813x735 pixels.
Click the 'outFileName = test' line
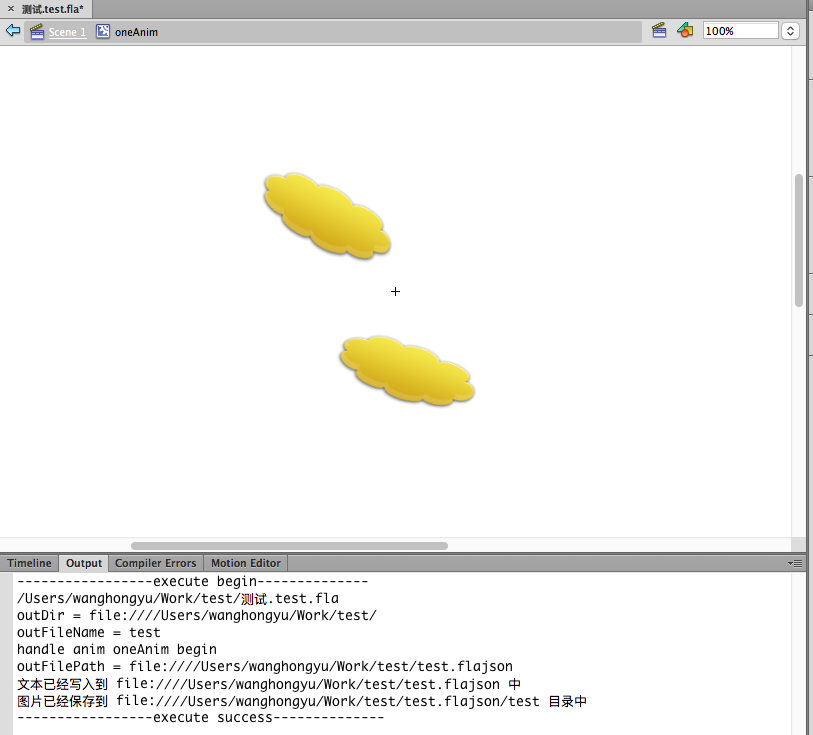(x=89, y=633)
